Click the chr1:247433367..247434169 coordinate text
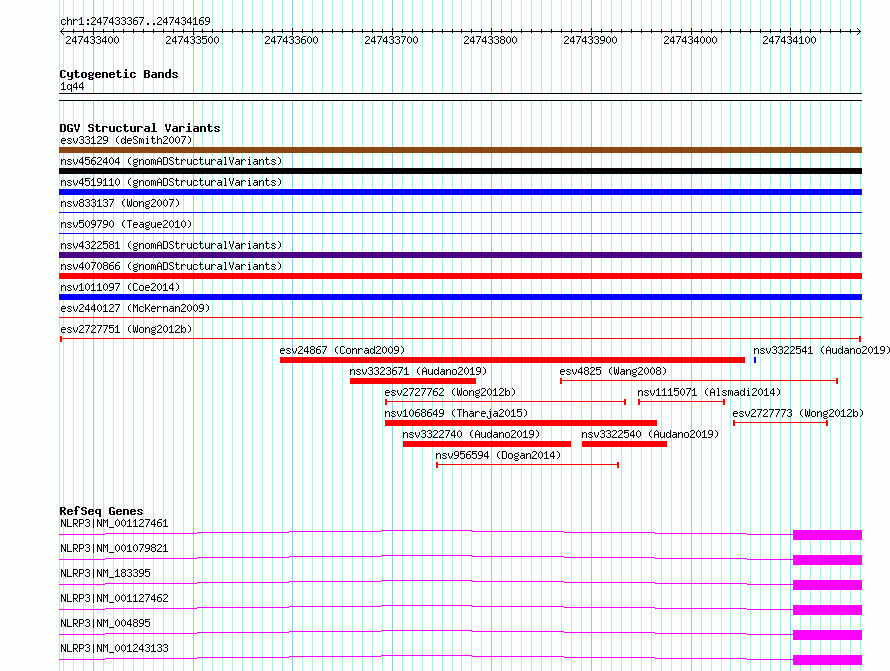 135,21
